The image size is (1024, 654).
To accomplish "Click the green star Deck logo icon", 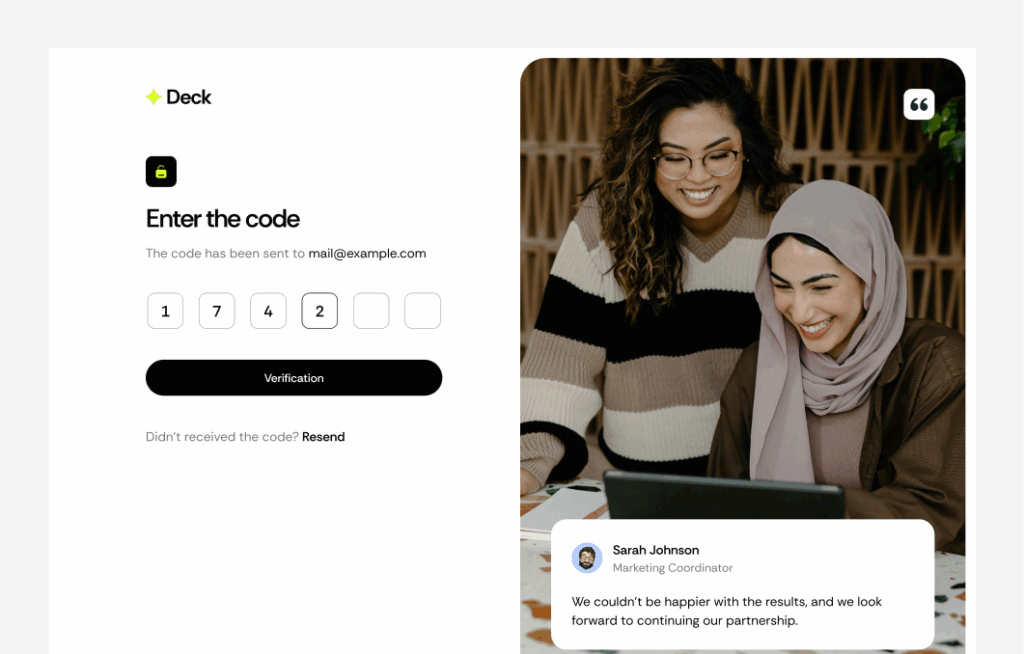I will tap(153, 97).
